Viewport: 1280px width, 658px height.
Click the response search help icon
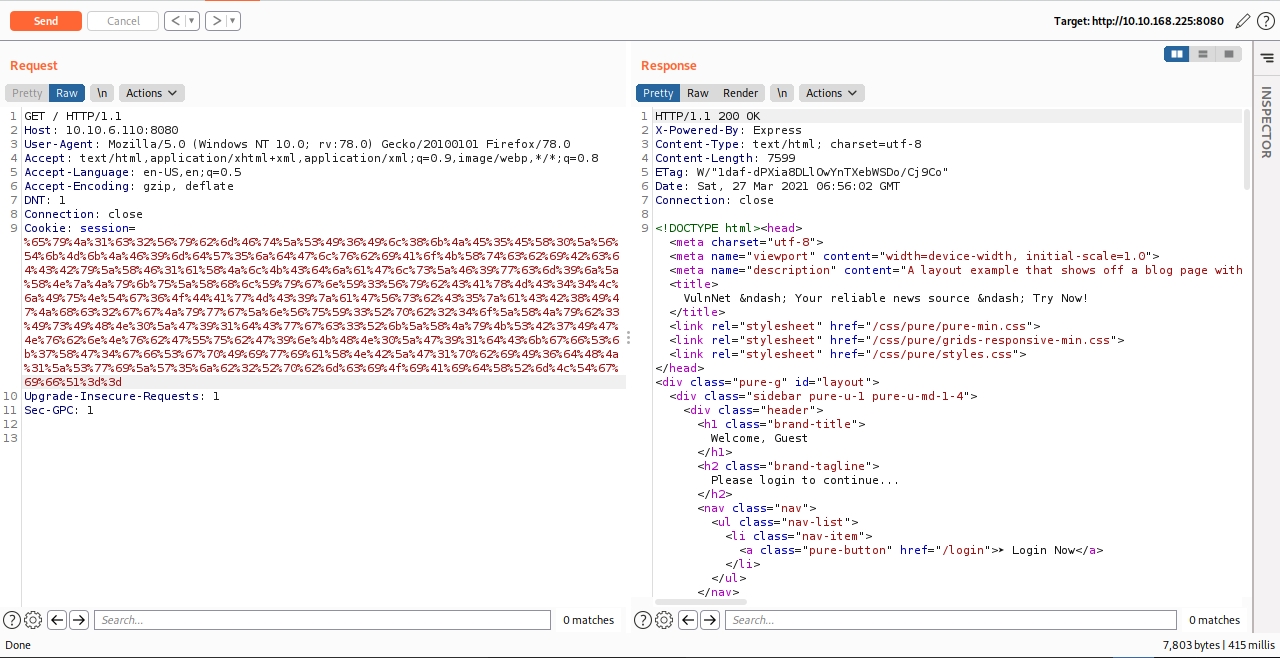(x=644, y=620)
